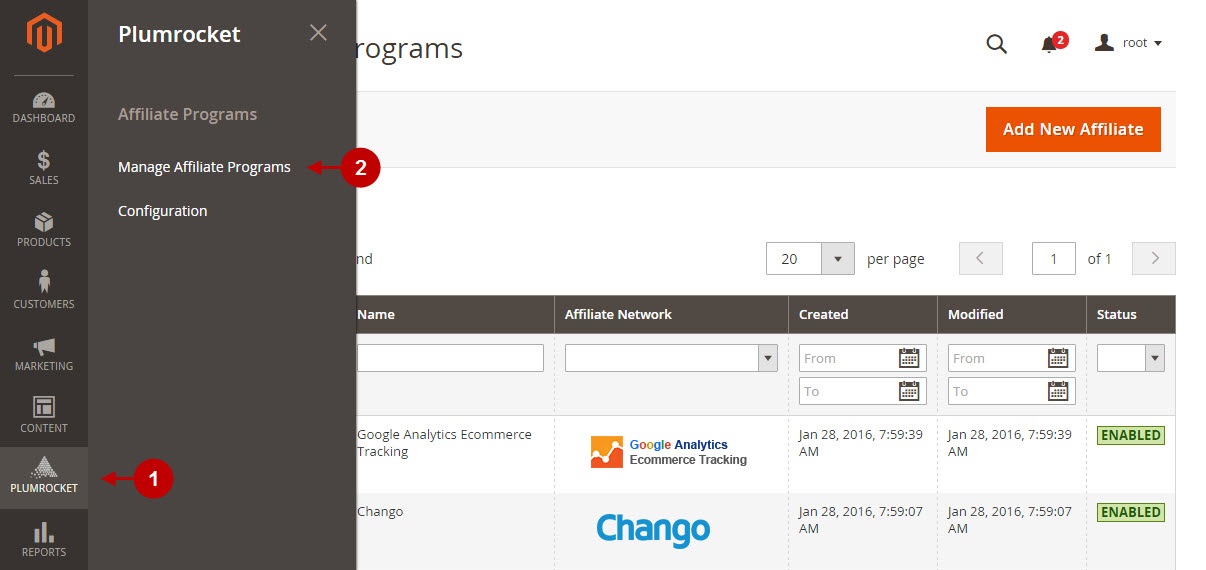Screen dimensions: 1206x570
Task: Click the Chango network logo
Action: point(653,530)
